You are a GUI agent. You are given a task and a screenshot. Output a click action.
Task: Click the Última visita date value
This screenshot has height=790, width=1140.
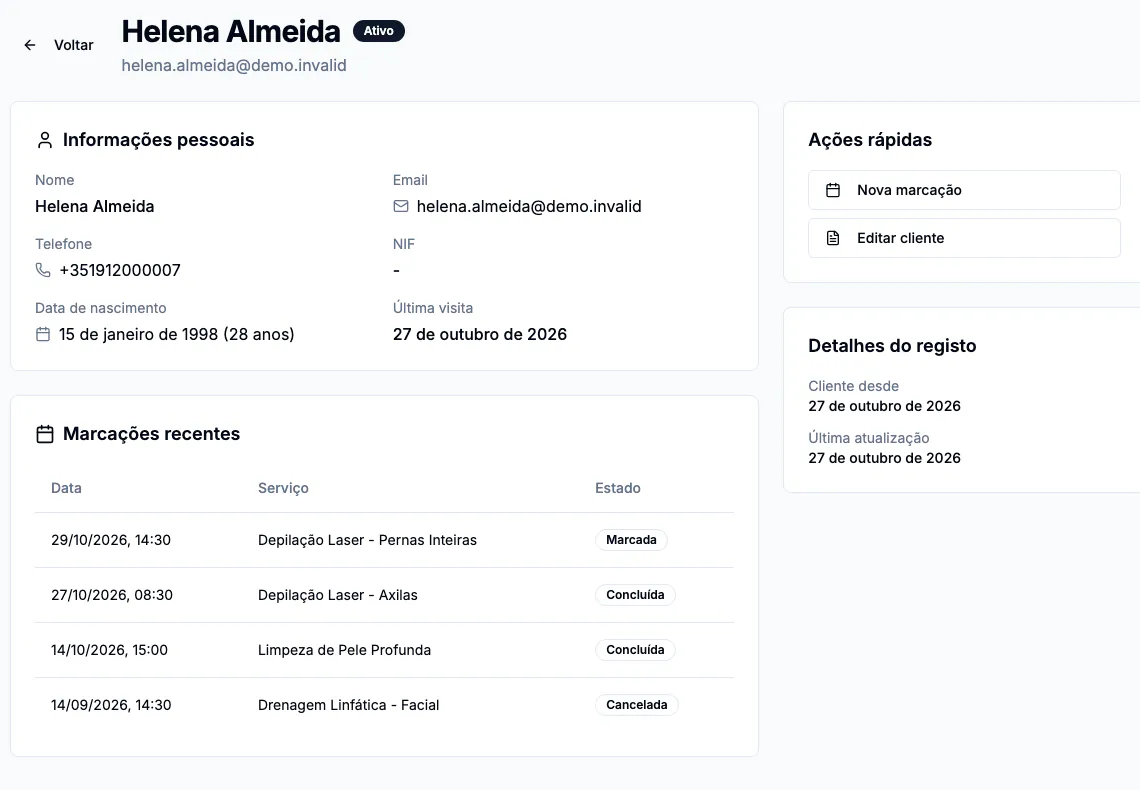tap(480, 334)
